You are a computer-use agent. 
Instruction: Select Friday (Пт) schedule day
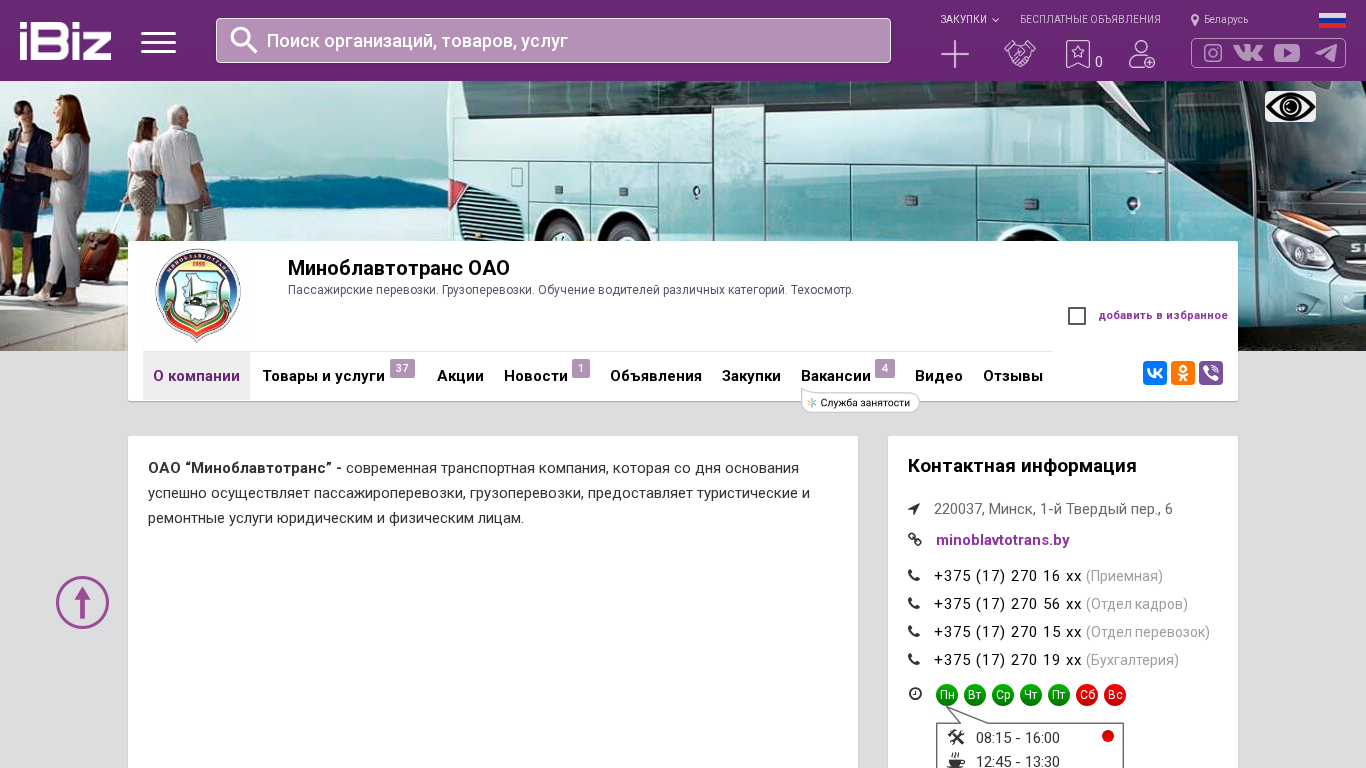click(1059, 695)
